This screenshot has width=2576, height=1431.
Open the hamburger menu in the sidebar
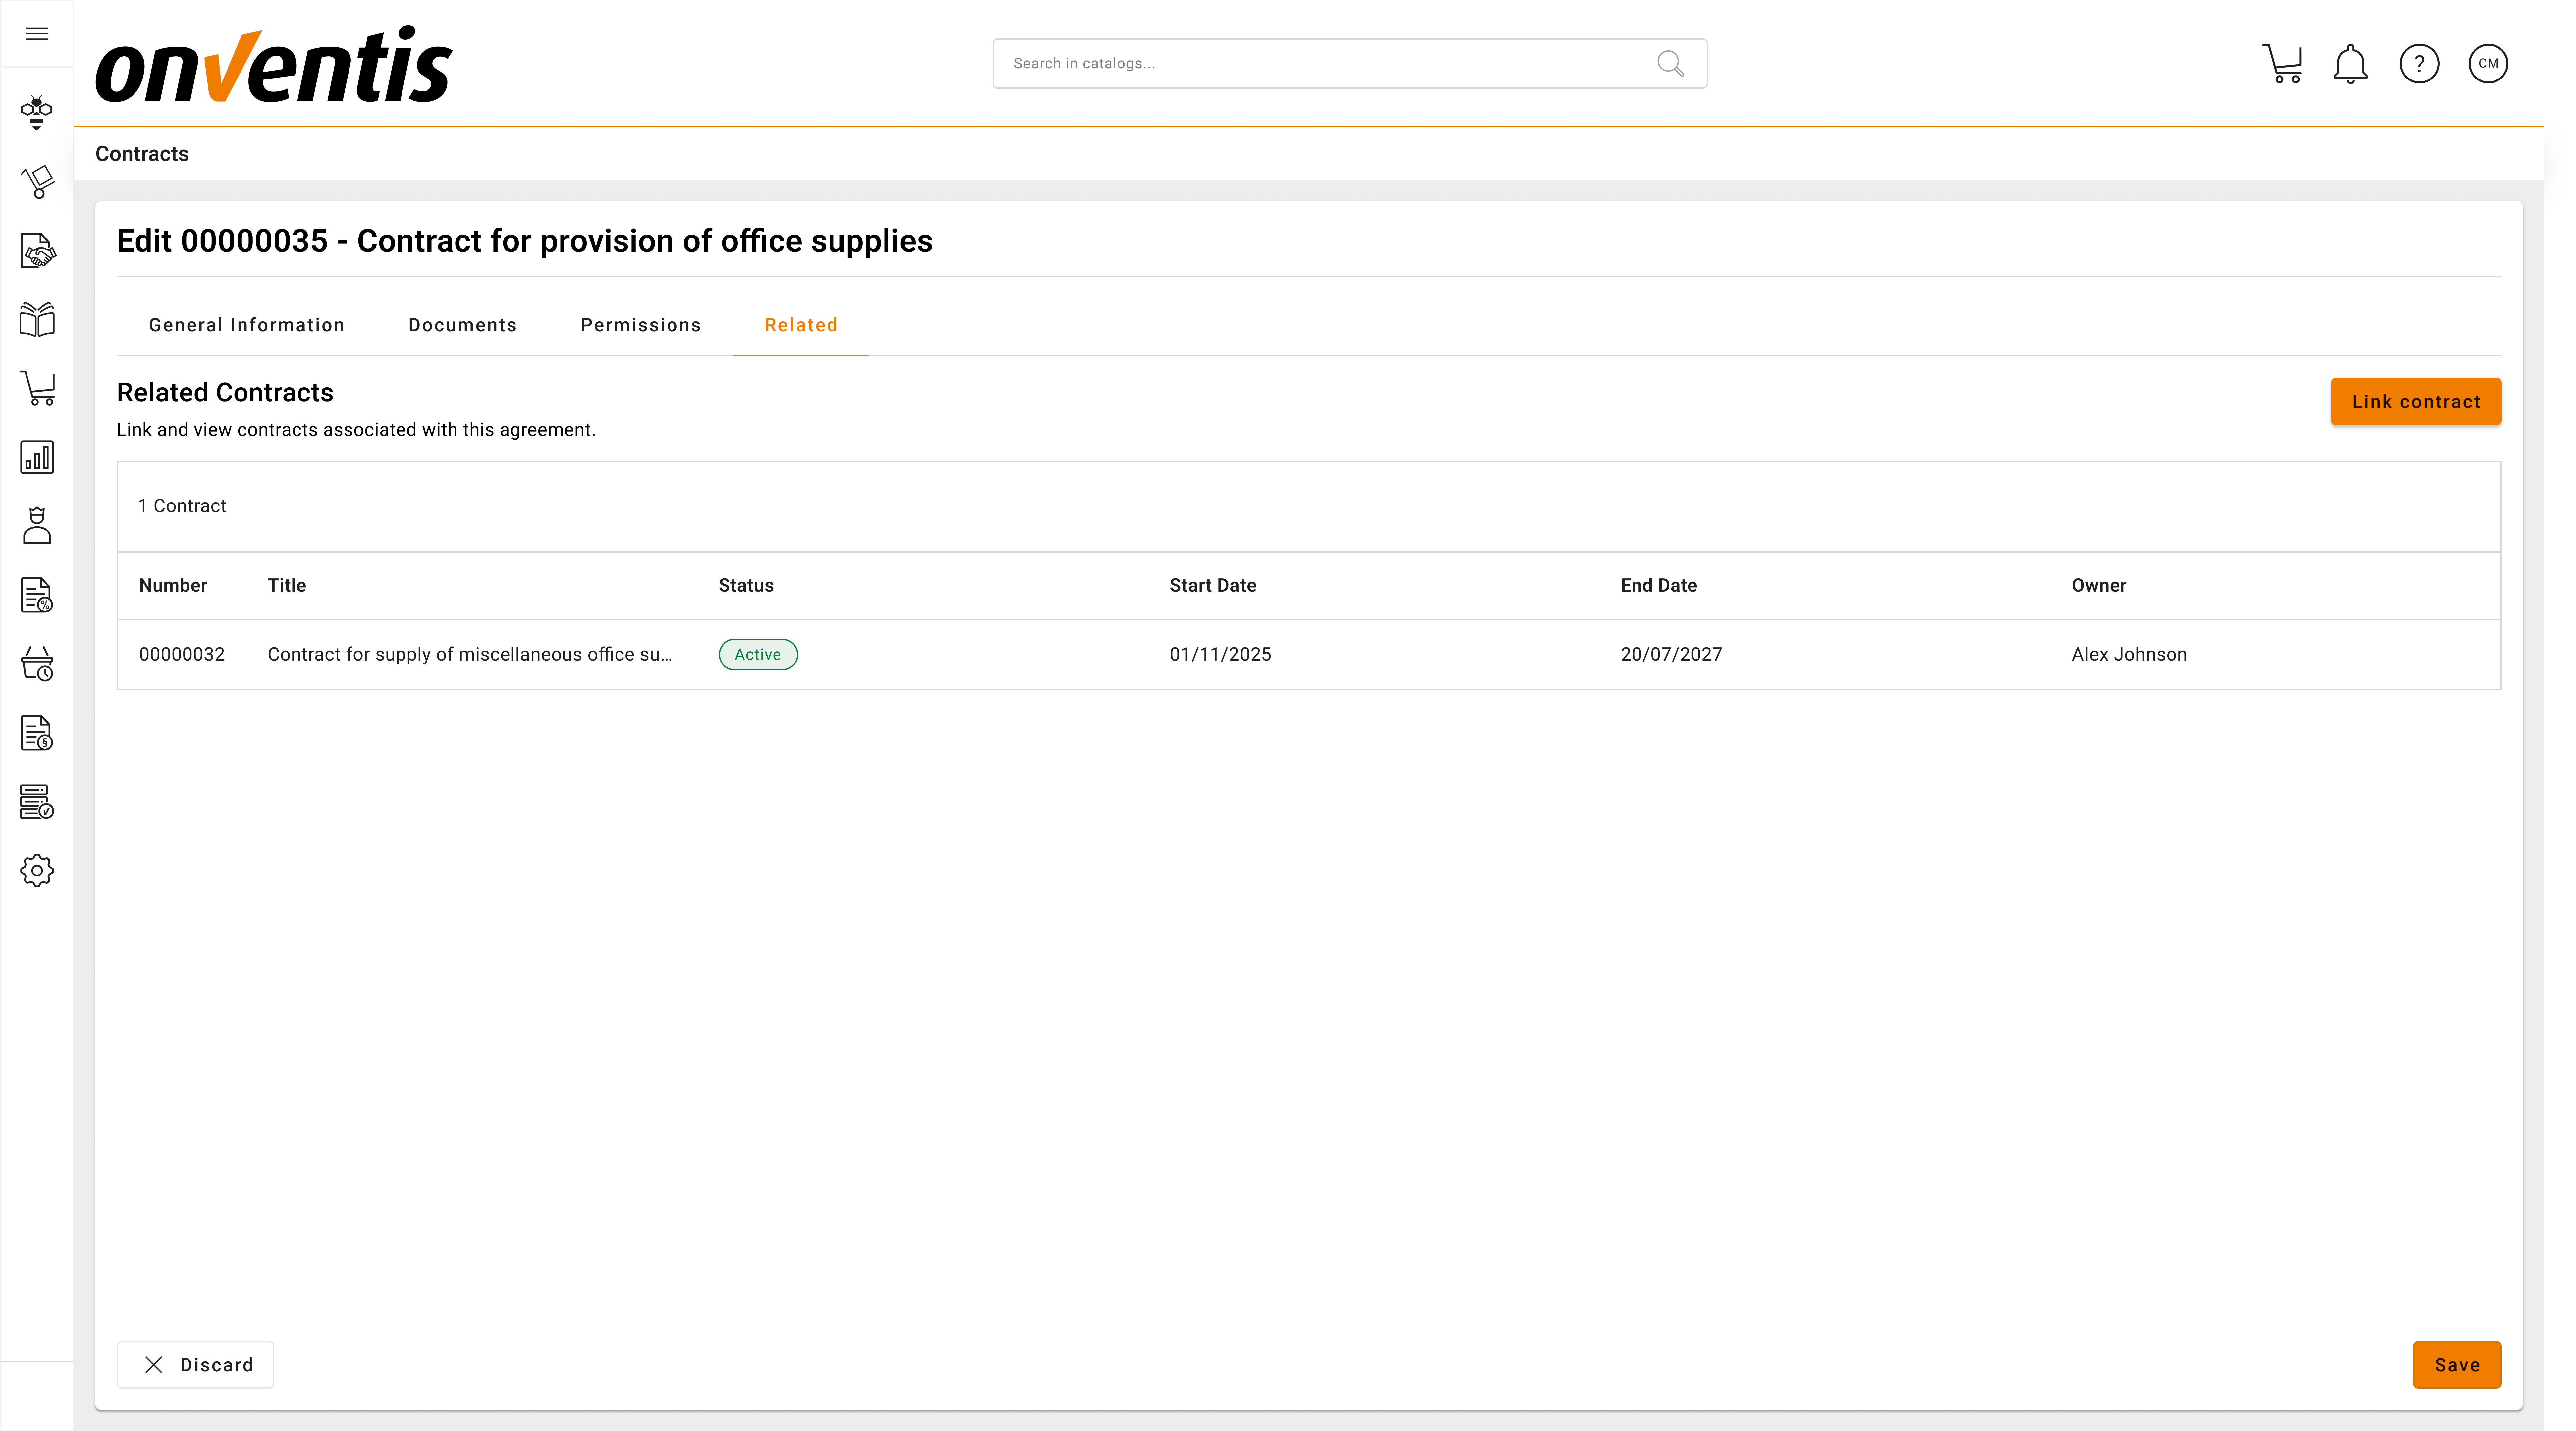point(37,34)
